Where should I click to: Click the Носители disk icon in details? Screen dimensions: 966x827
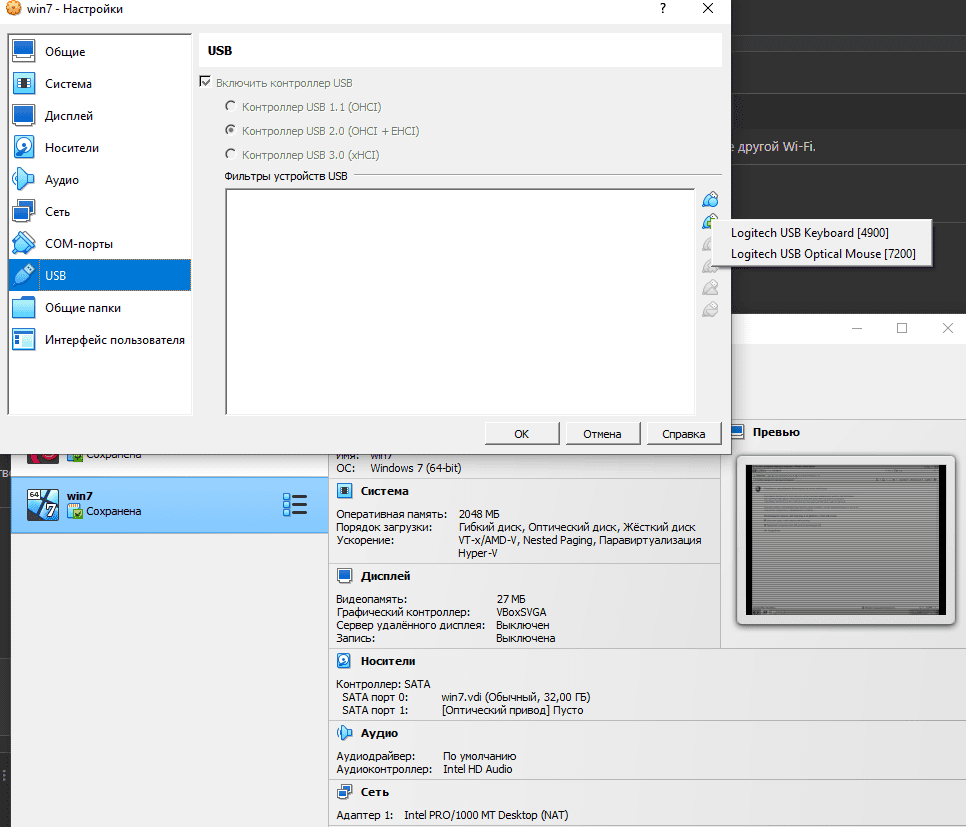pos(344,661)
